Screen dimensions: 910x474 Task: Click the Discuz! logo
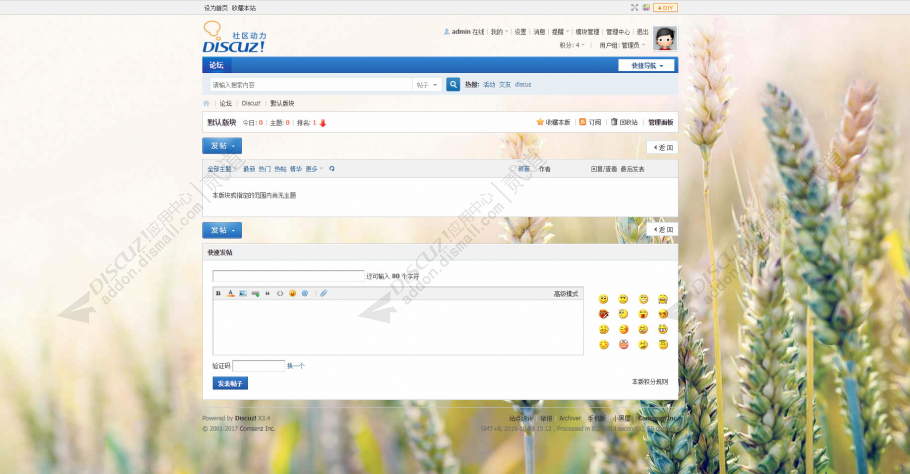pyautogui.click(x=234, y=38)
